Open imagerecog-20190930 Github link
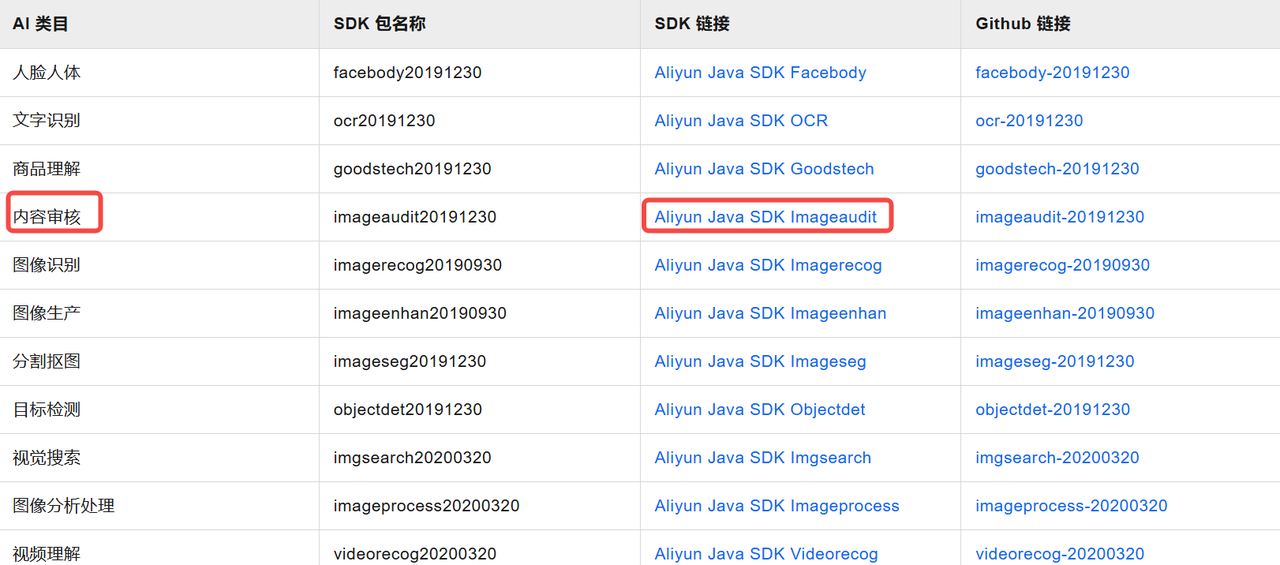Image resolution: width=1280 pixels, height=565 pixels. pos(1062,265)
